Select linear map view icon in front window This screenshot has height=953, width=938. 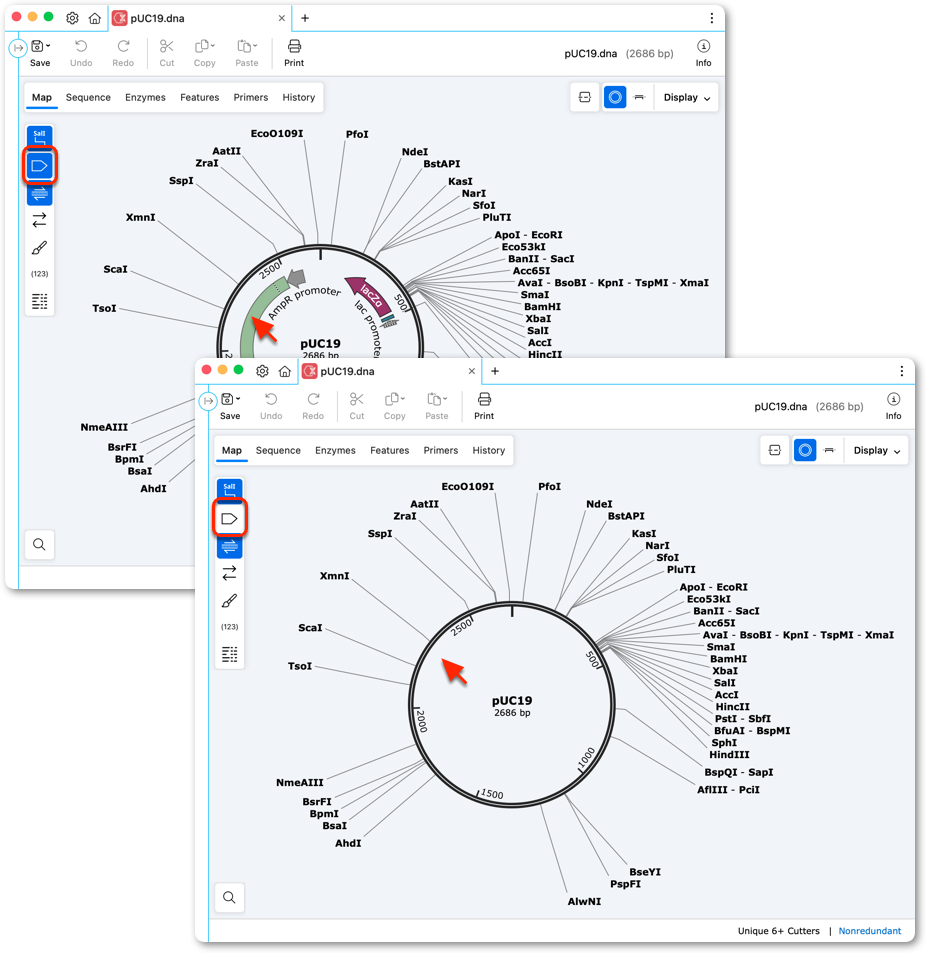pos(829,450)
